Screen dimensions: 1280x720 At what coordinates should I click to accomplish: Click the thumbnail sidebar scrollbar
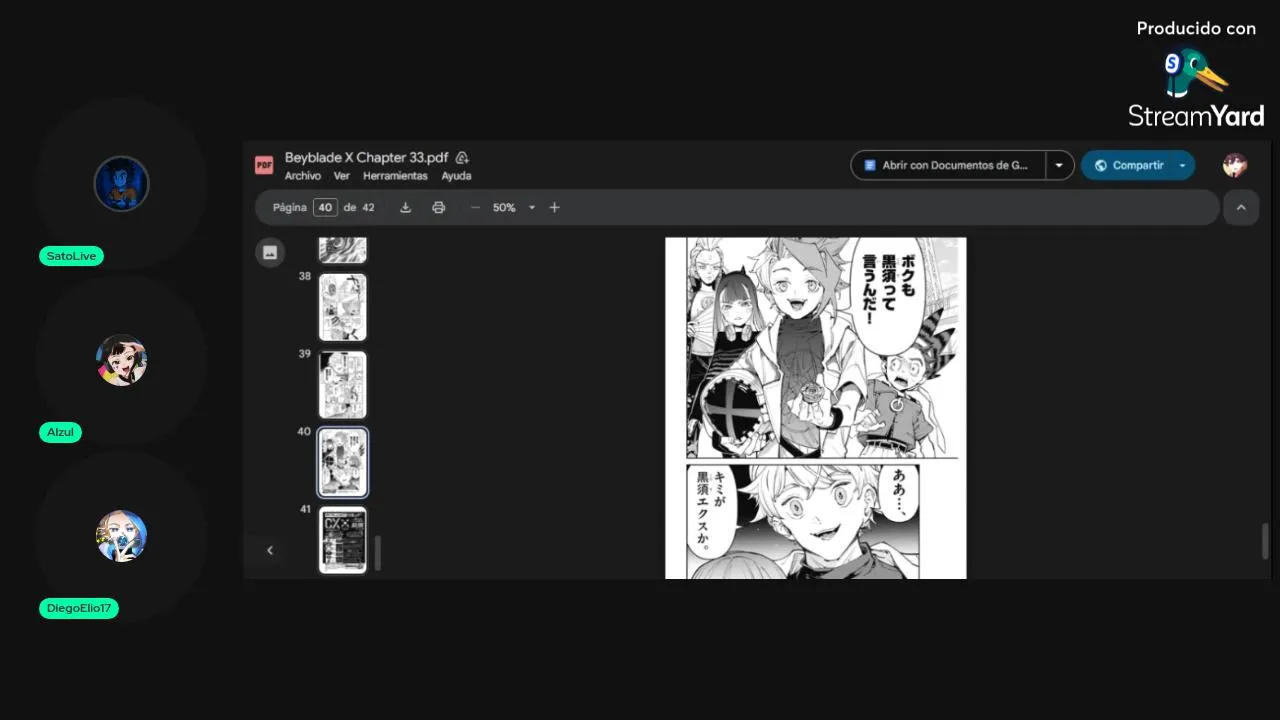coord(377,553)
